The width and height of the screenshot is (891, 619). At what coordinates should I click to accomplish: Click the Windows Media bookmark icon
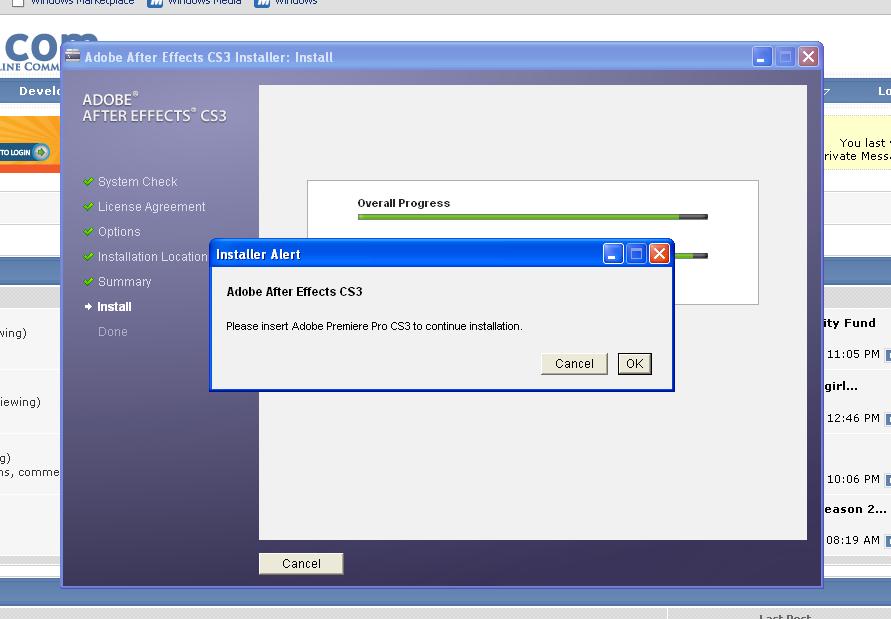click(155, 3)
